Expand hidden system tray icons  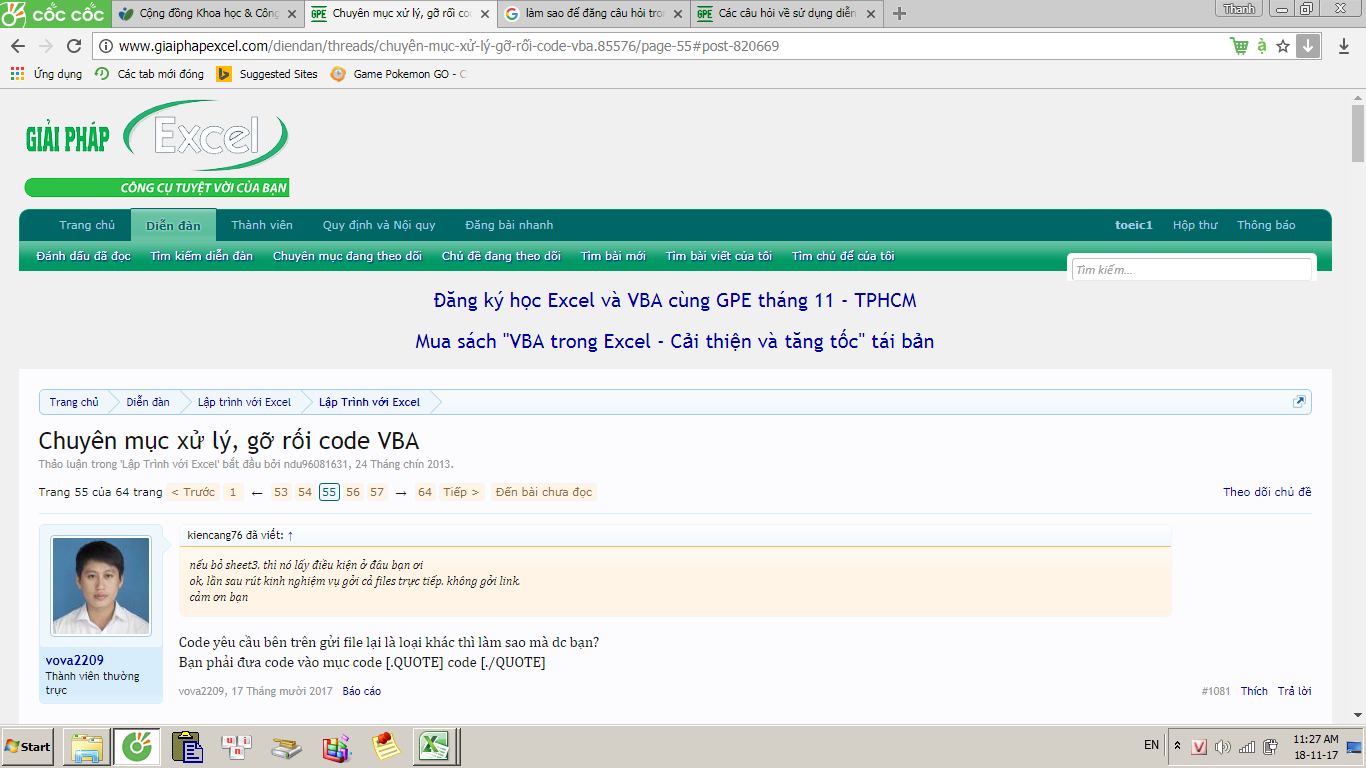(x=1177, y=746)
